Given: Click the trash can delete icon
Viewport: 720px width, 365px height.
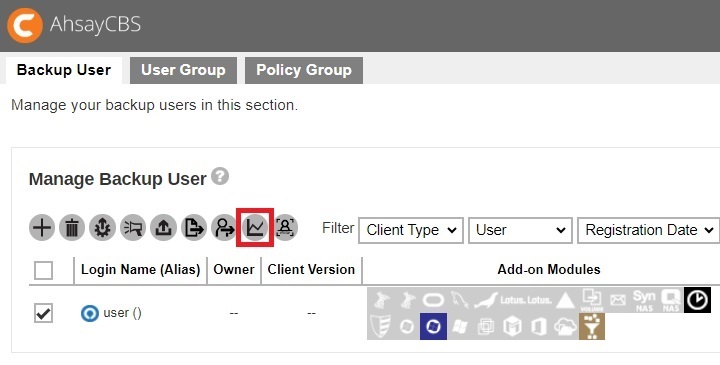Looking at the screenshot, I should 72,228.
